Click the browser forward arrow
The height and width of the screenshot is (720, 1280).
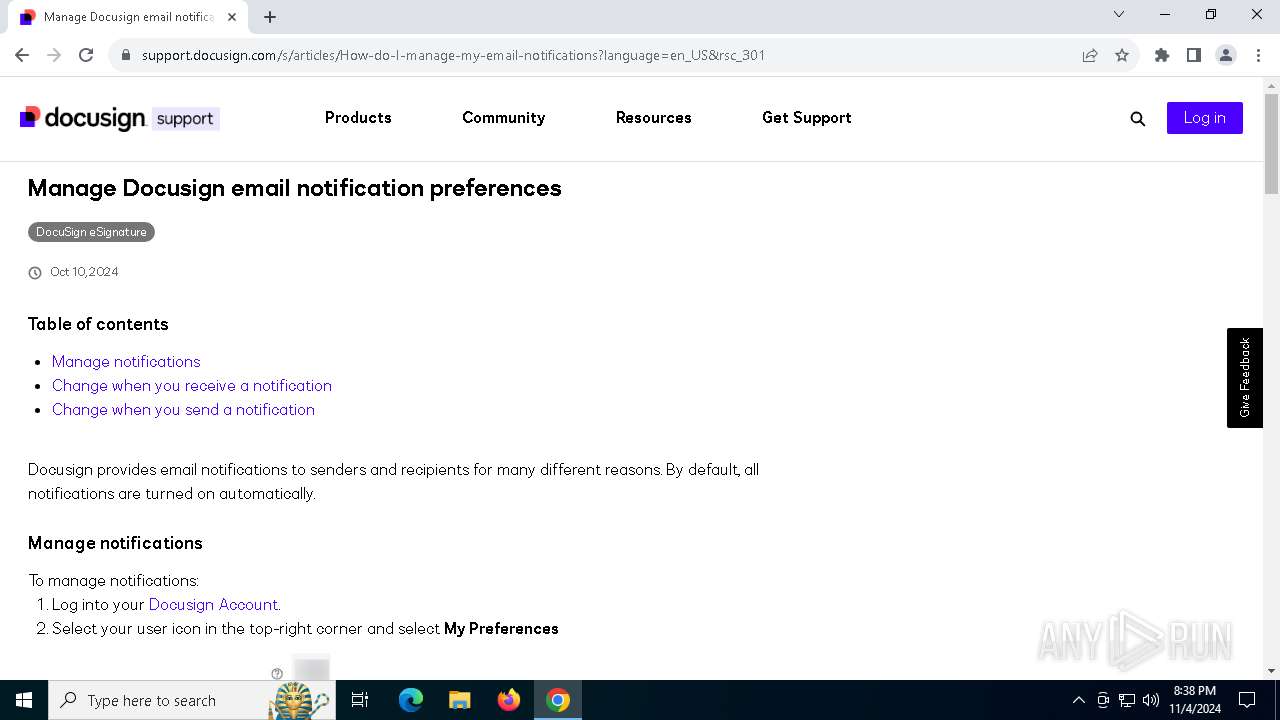[x=54, y=55]
